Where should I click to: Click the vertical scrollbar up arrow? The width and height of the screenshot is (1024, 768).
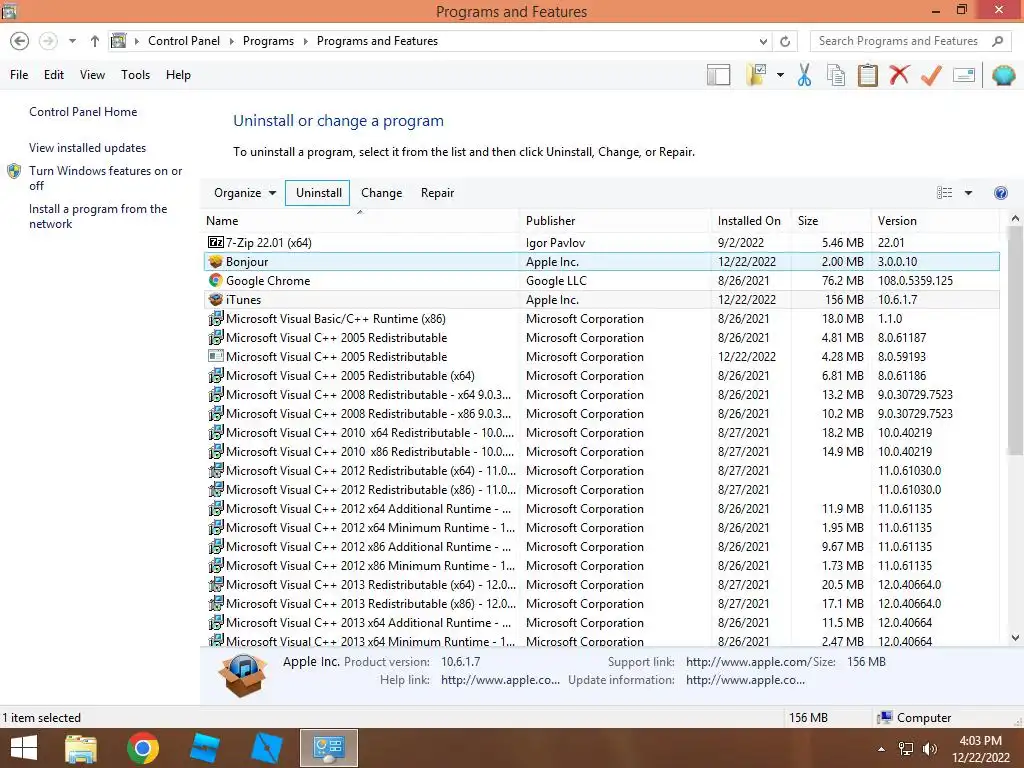coord(1015,218)
